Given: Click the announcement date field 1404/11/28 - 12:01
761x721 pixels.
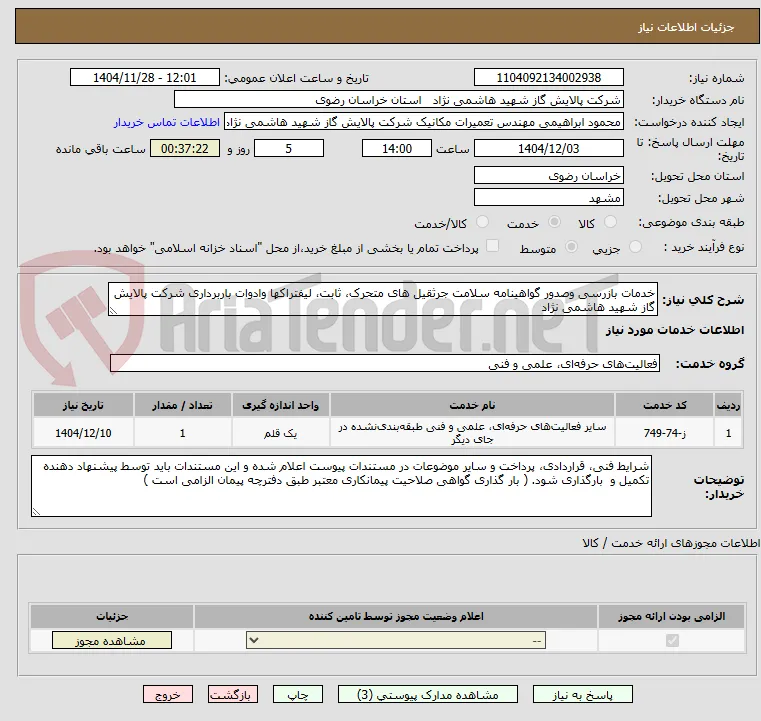Looking at the screenshot, I should [145, 78].
